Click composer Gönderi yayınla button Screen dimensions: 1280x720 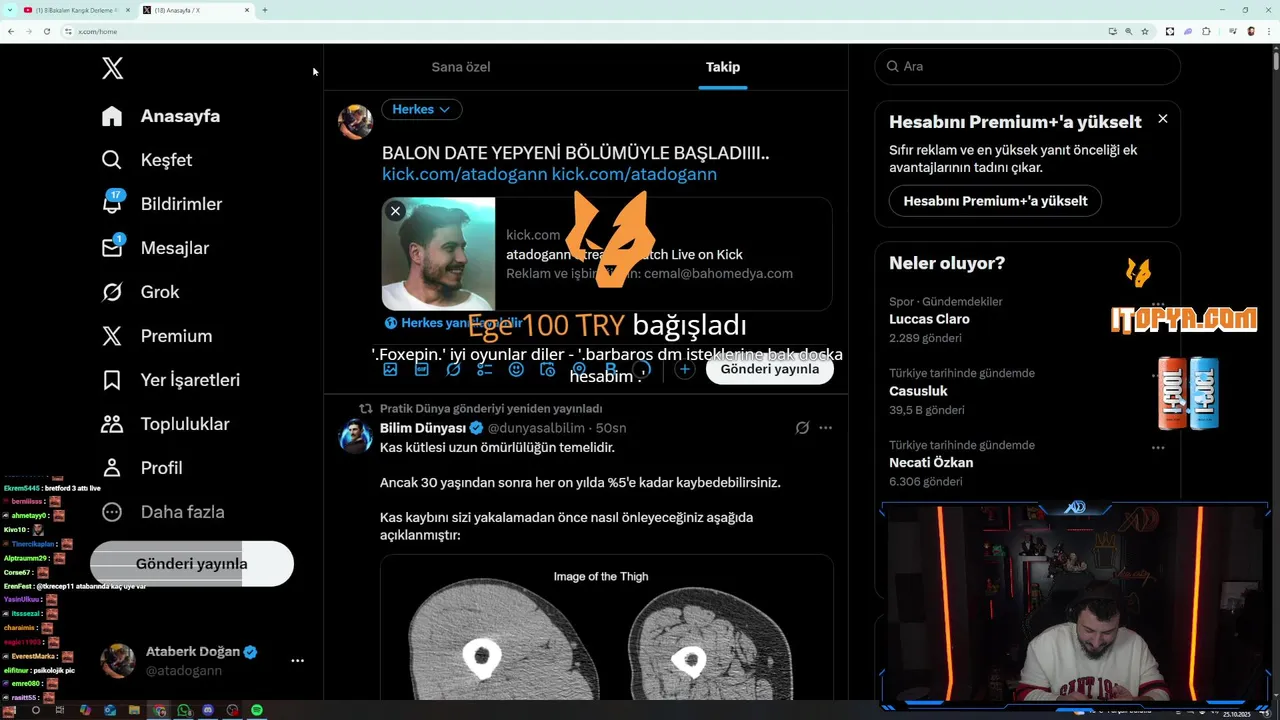pyautogui.click(x=770, y=369)
